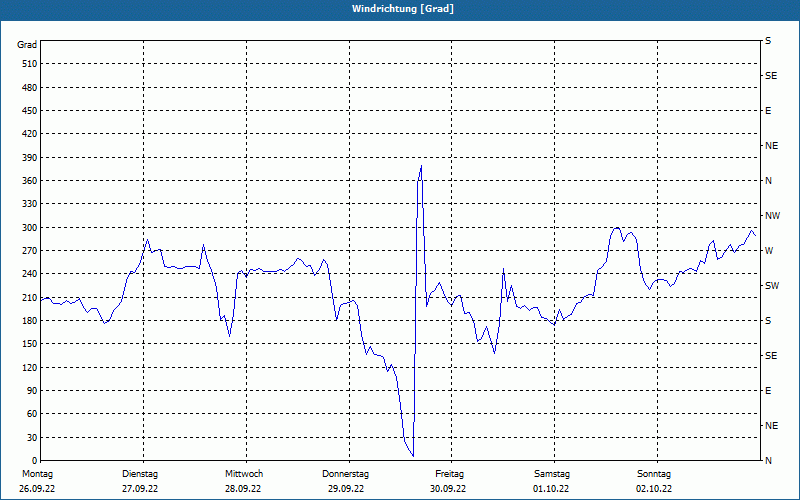The height and width of the screenshot is (500, 800).
Task: Click the 'NE' compass label beside 390
Action: (771, 146)
